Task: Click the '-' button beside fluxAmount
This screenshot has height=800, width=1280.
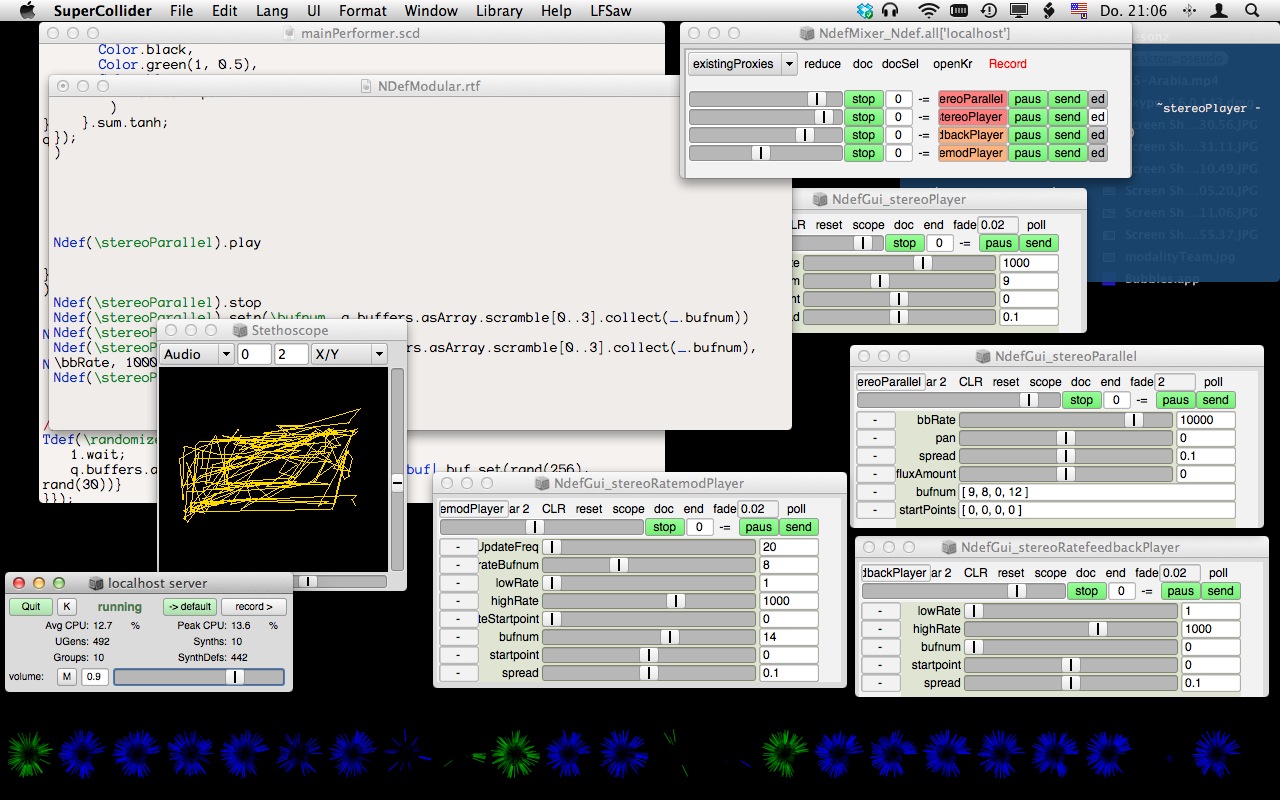Action: click(x=876, y=474)
